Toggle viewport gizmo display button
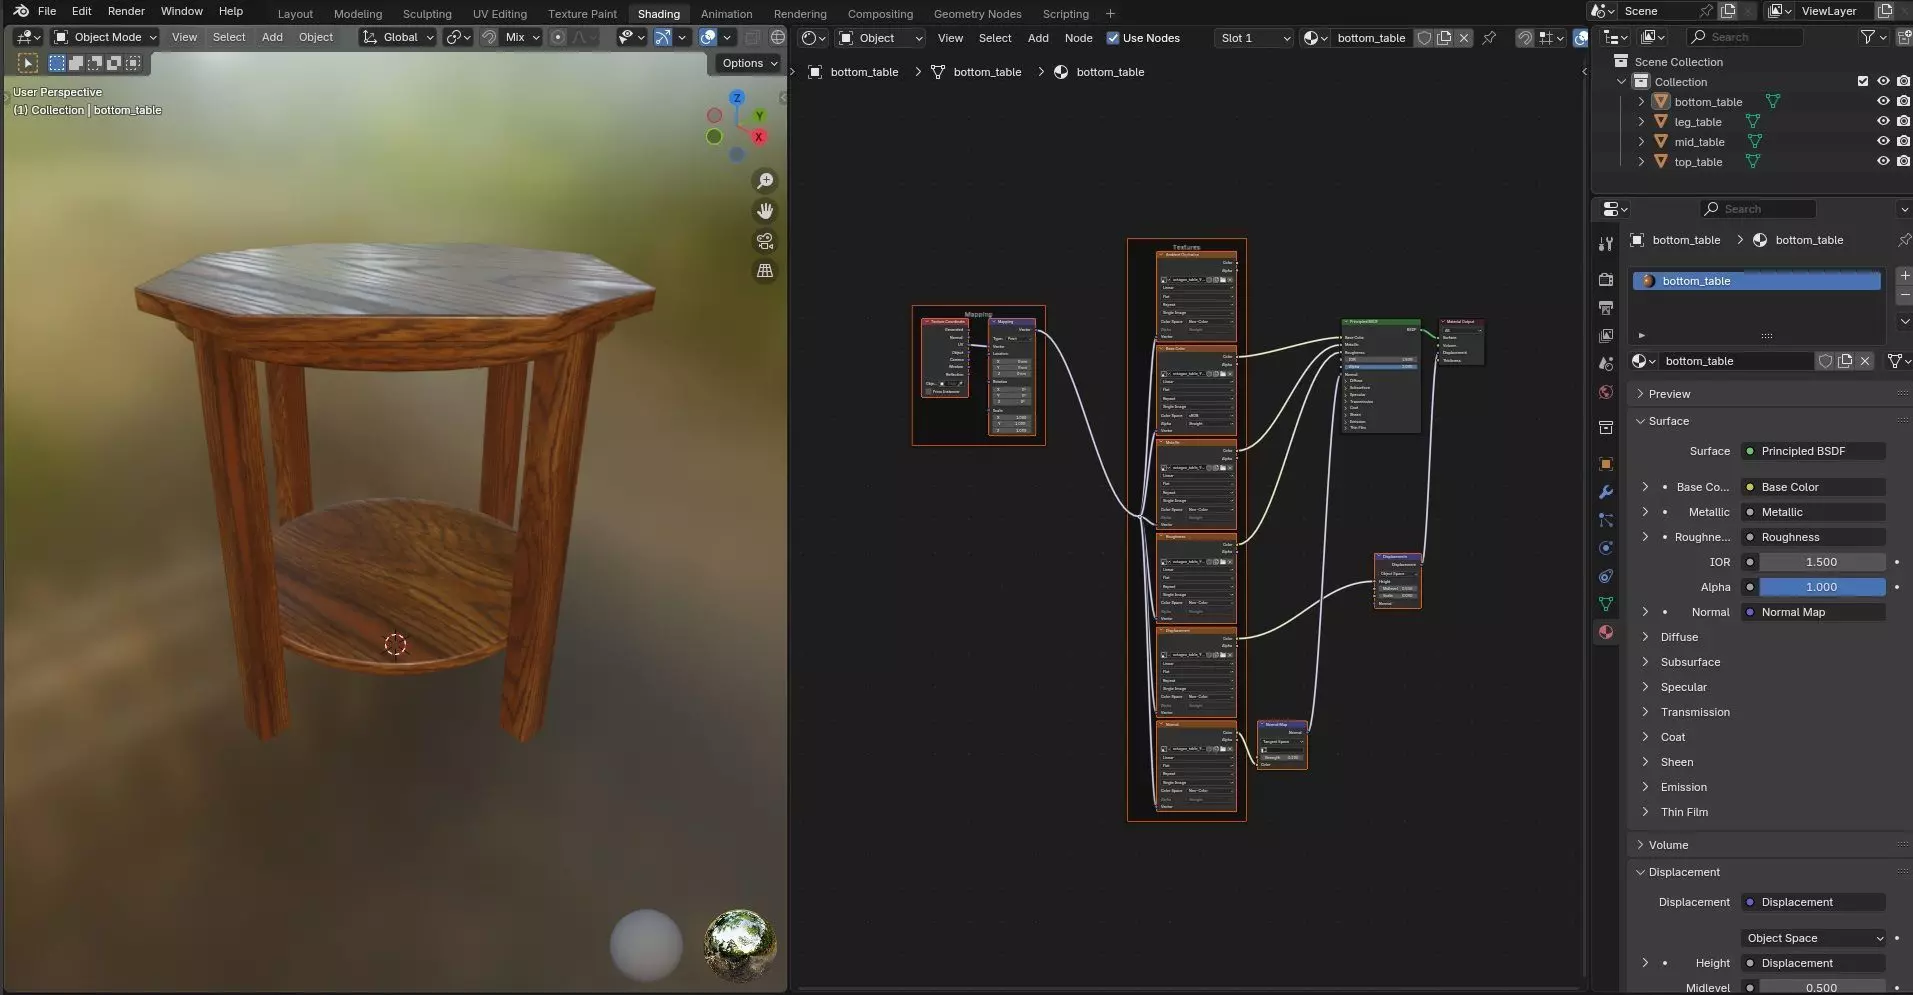Image resolution: width=1913 pixels, height=995 pixels. pos(663,37)
